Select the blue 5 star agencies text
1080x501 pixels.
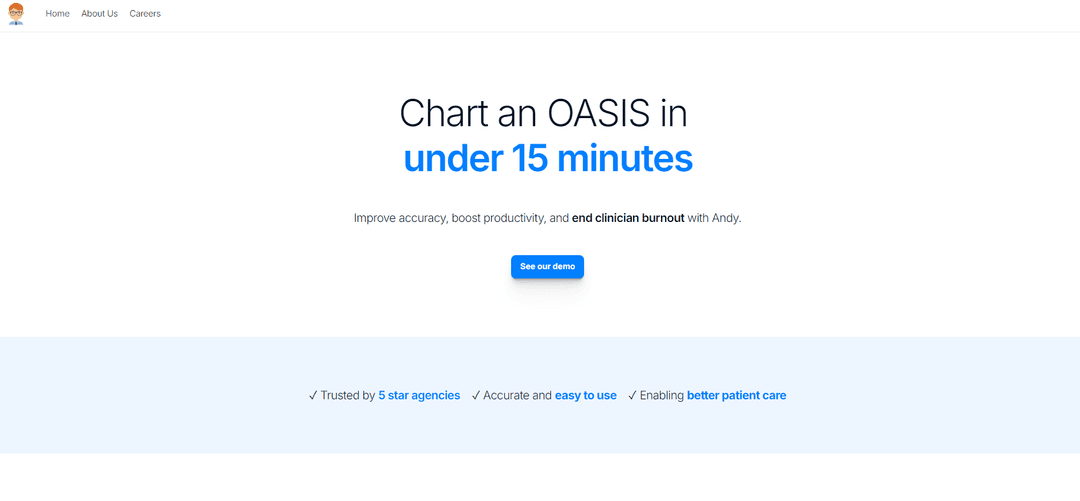tap(419, 396)
